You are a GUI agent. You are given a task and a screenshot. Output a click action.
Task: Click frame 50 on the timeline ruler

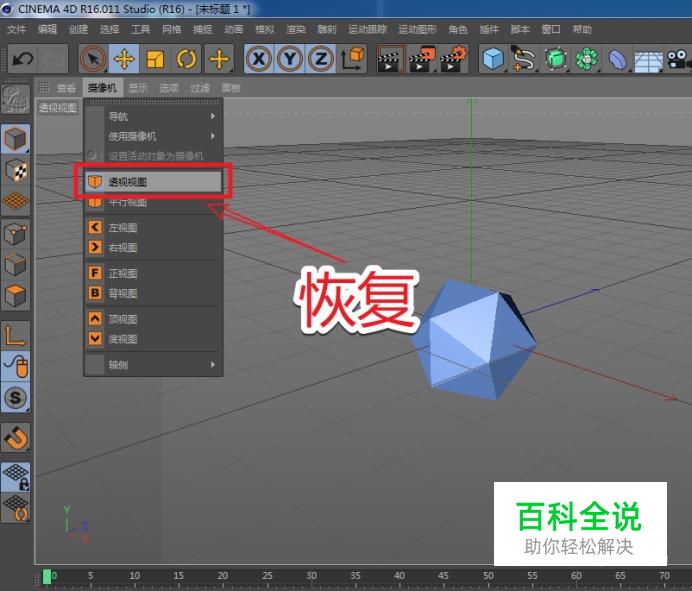(488, 576)
